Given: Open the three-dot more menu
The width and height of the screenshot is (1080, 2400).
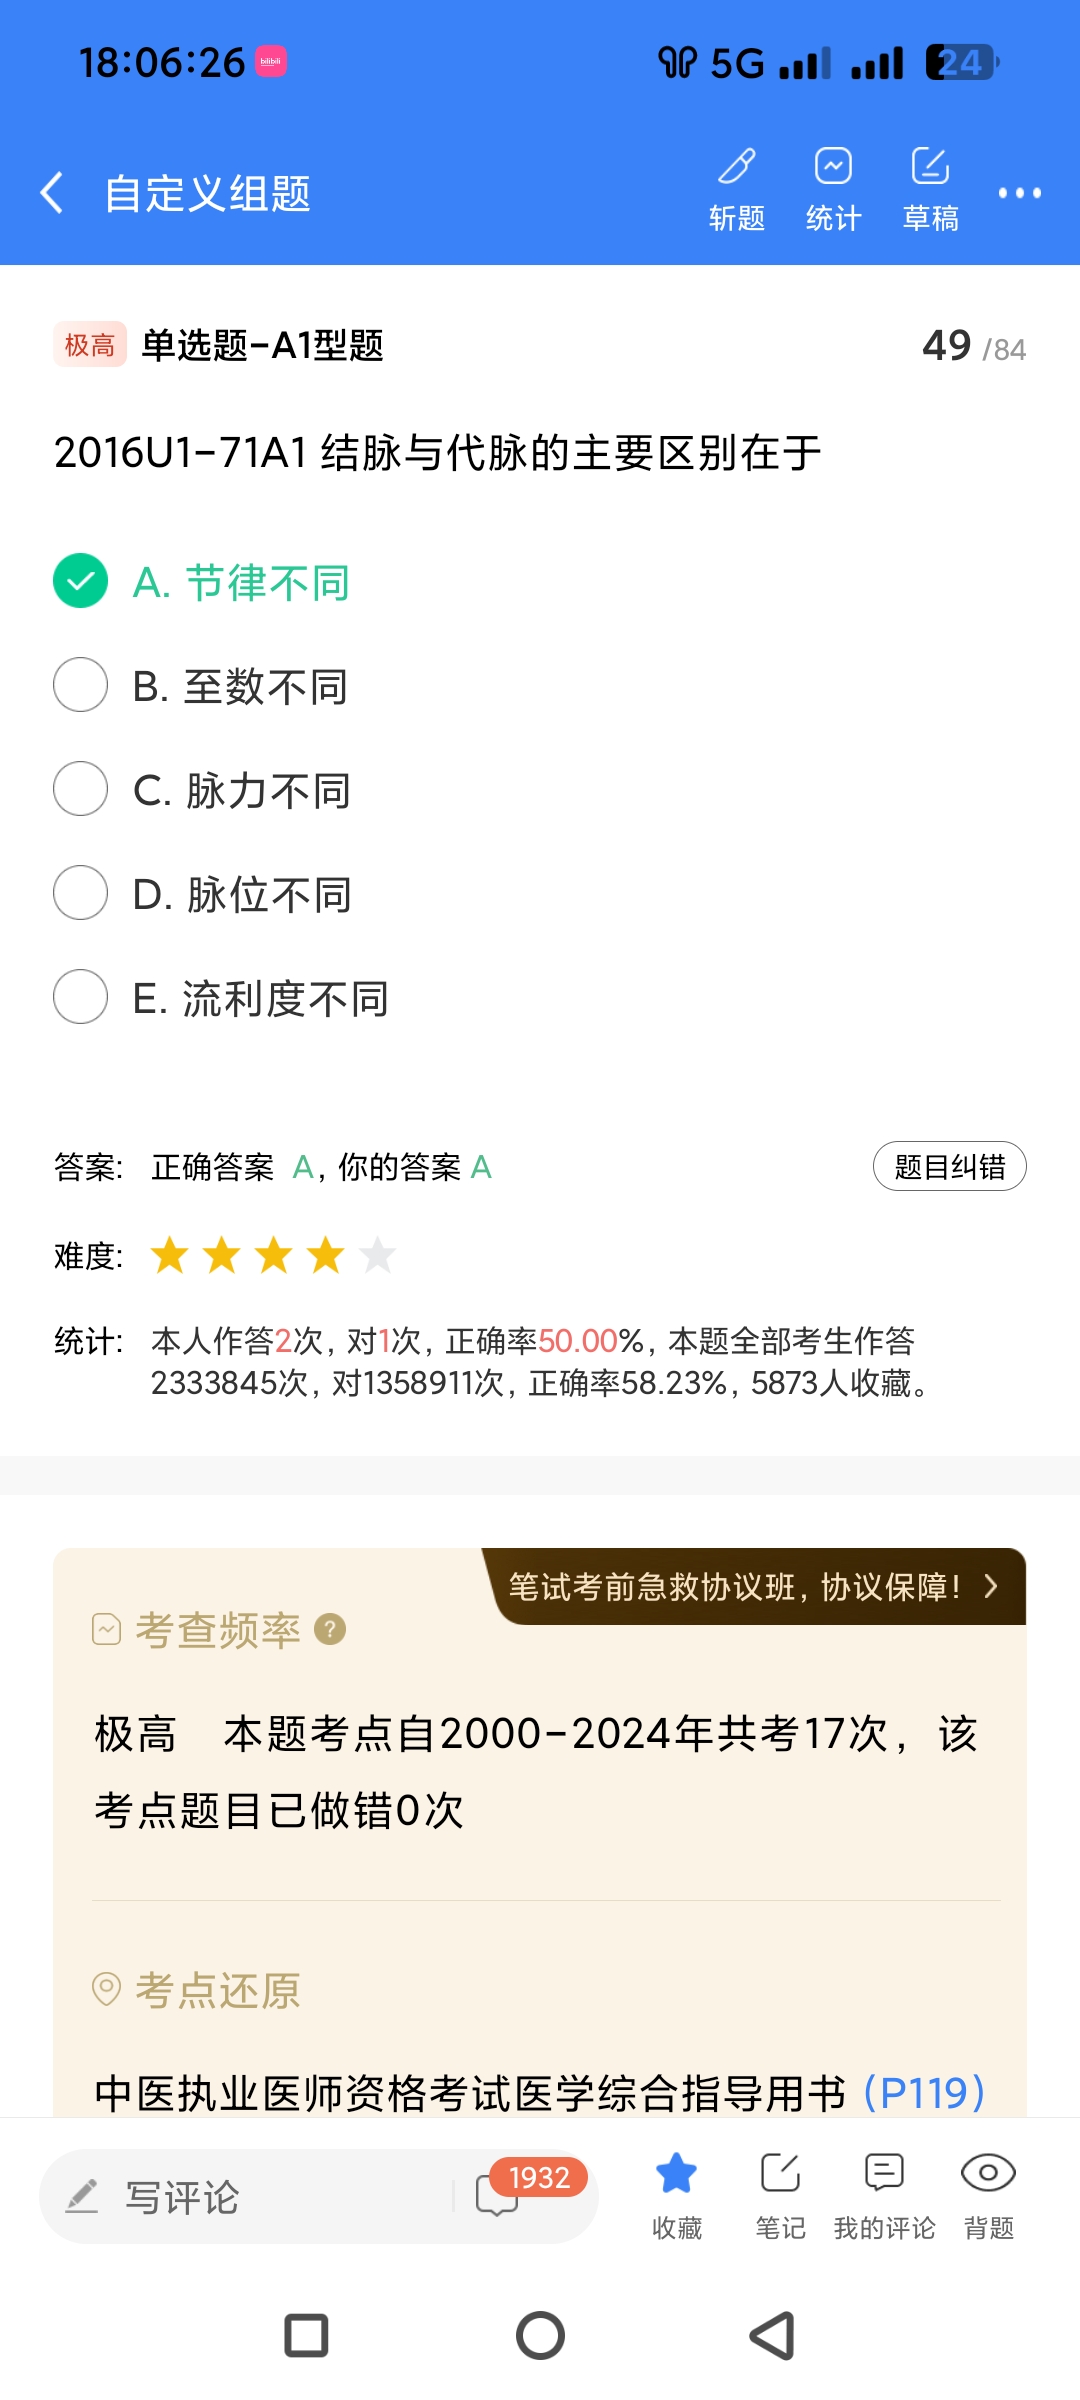Looking at the screenshot, I should [x=1019, y=193].
